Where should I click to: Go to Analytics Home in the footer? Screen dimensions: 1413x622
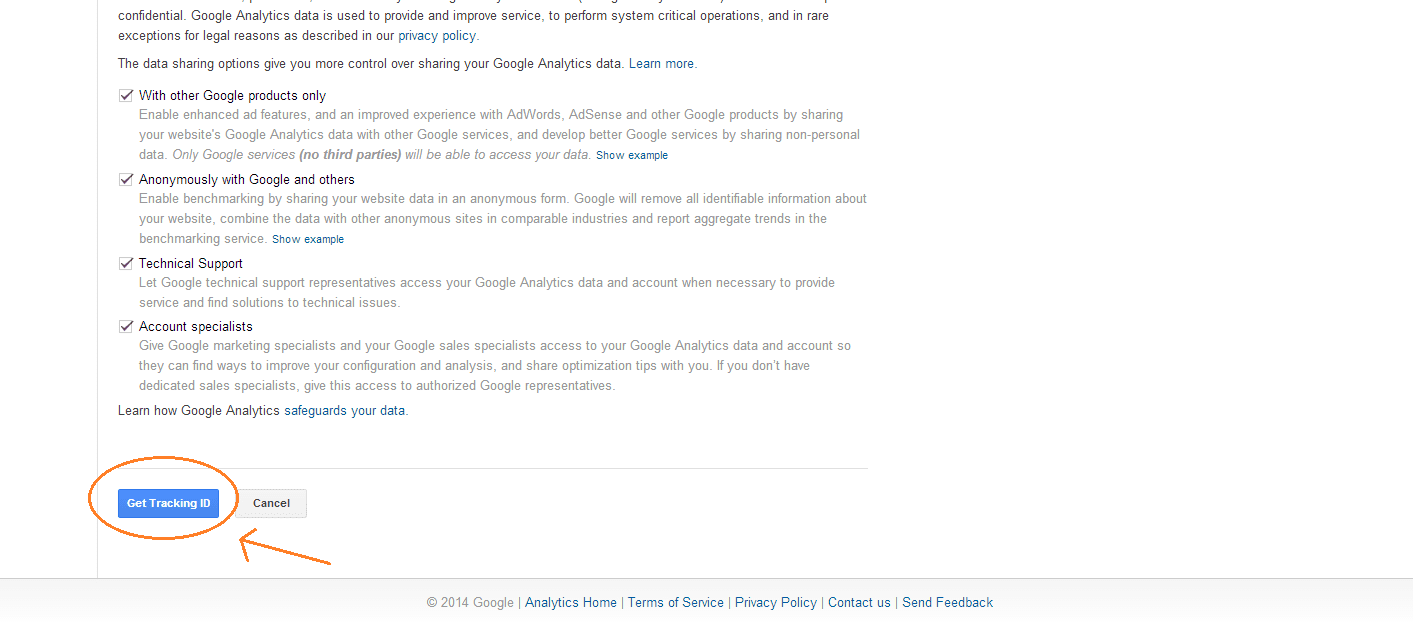[x=571, y=603]
